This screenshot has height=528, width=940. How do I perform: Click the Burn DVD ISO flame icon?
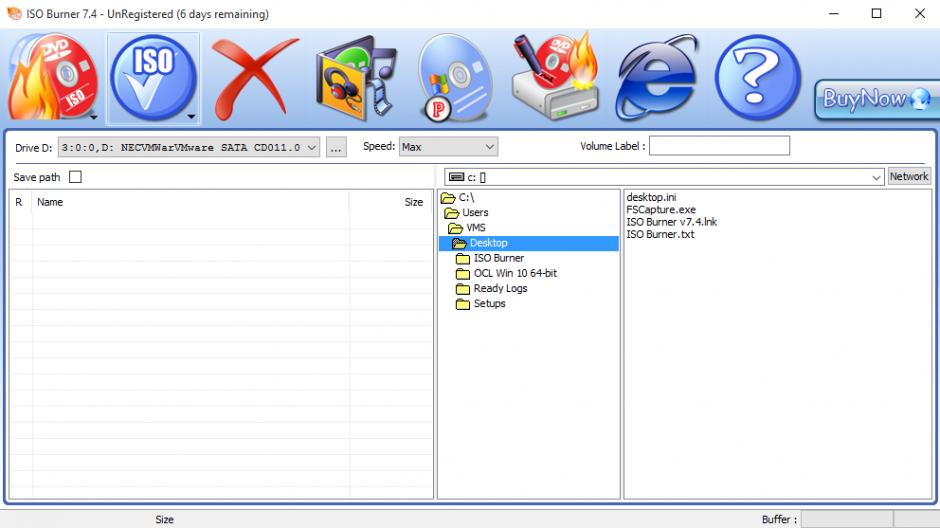coord(52,77)
